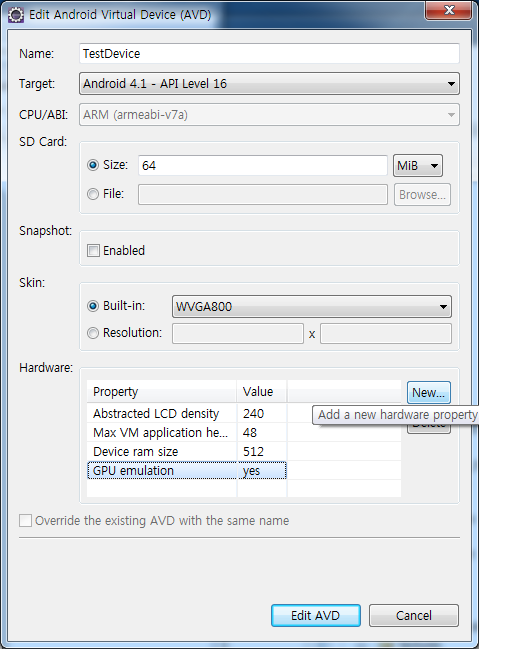Screen dimensions: 512x649
Task: Open the WVGA800 skin dropdown
Action: (x=312, y=307)
